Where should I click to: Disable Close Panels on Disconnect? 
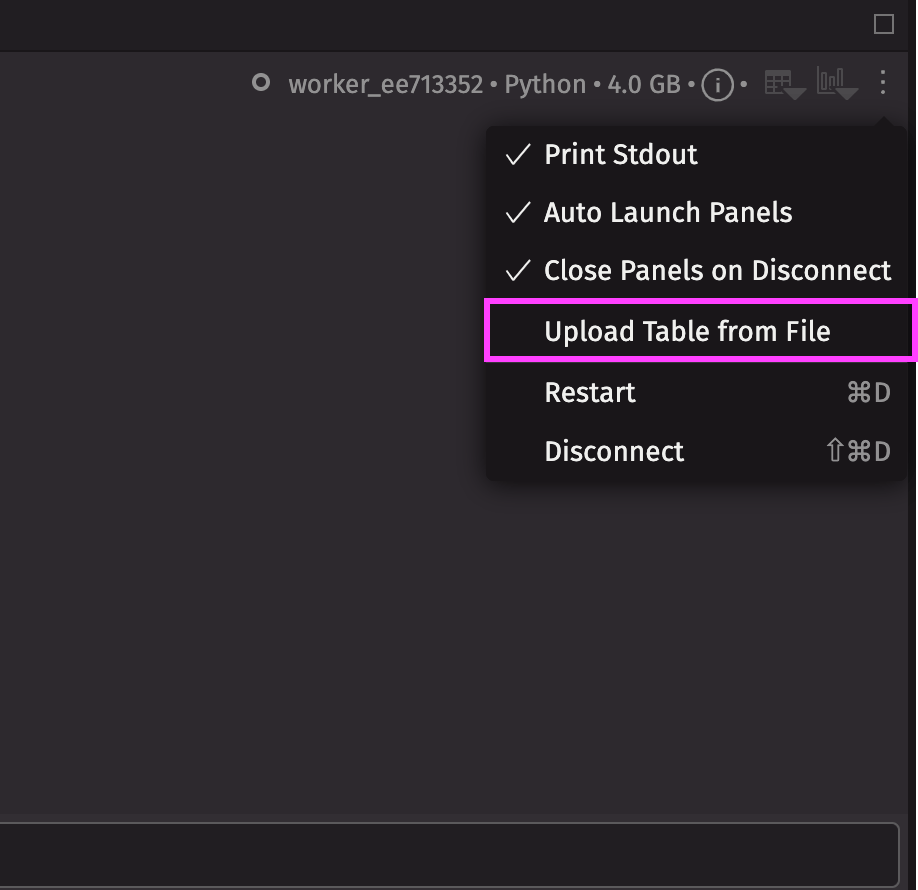pyautogui.click(x=716, y=271)
